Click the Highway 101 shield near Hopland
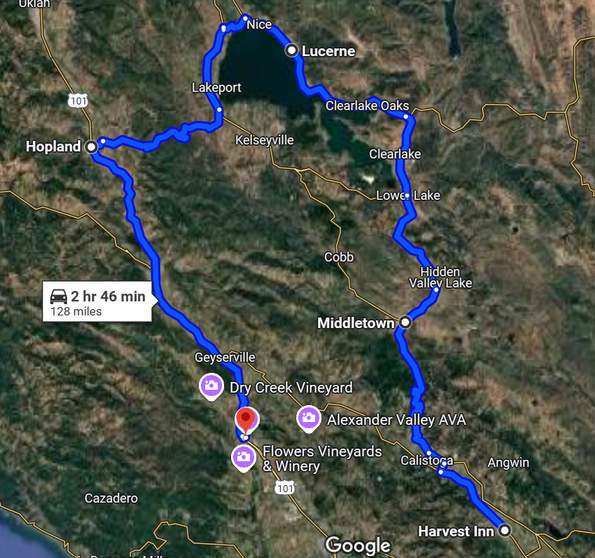Viewport: 595px width, 558px height. (x=78, y=101)
